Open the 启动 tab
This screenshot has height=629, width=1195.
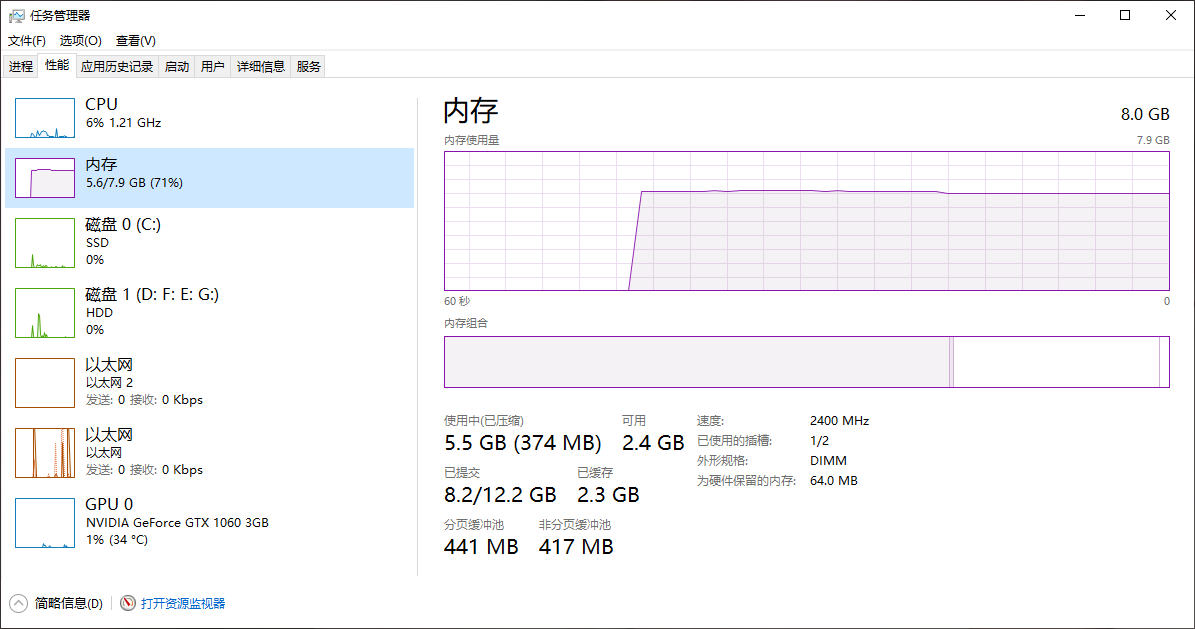pos(176,66)
